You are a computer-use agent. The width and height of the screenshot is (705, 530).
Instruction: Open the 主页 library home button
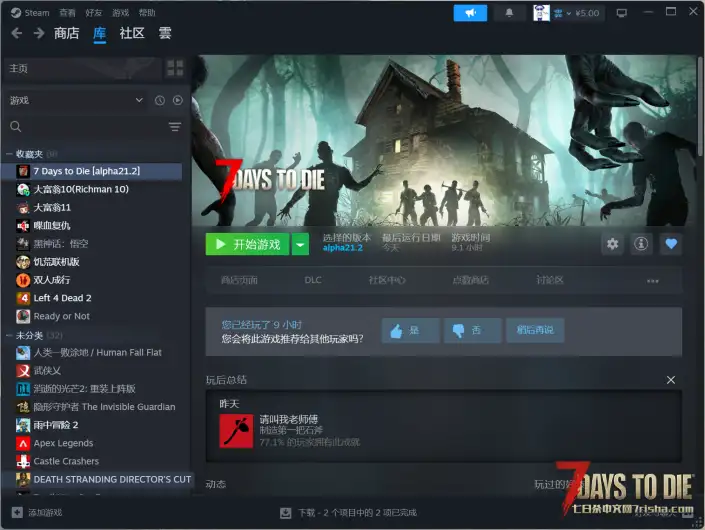point(82,68)
